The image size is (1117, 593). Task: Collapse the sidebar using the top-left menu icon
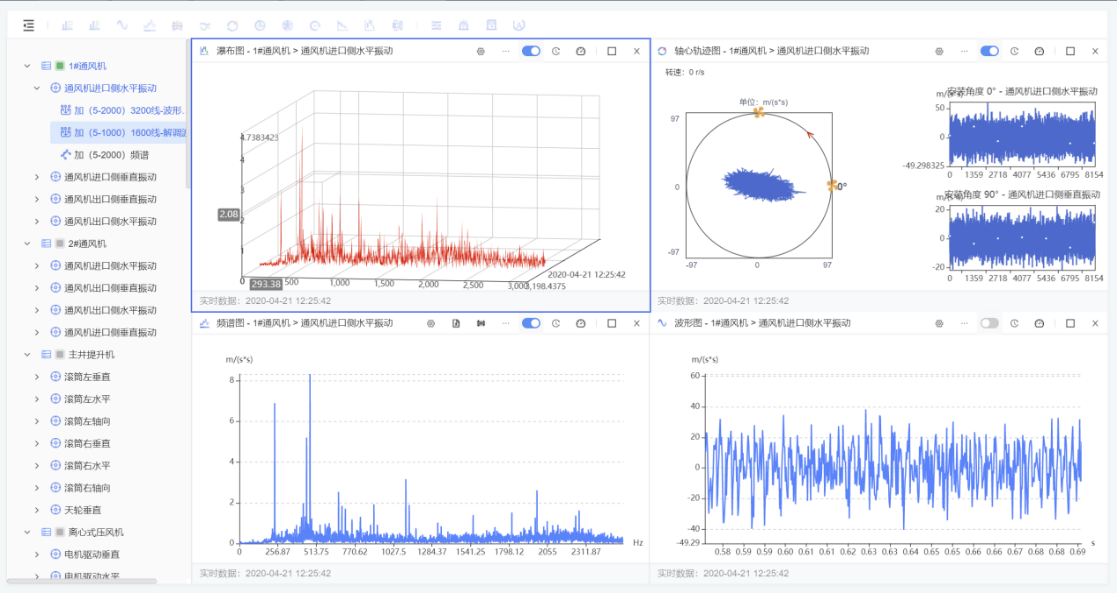tap(28, 25)
